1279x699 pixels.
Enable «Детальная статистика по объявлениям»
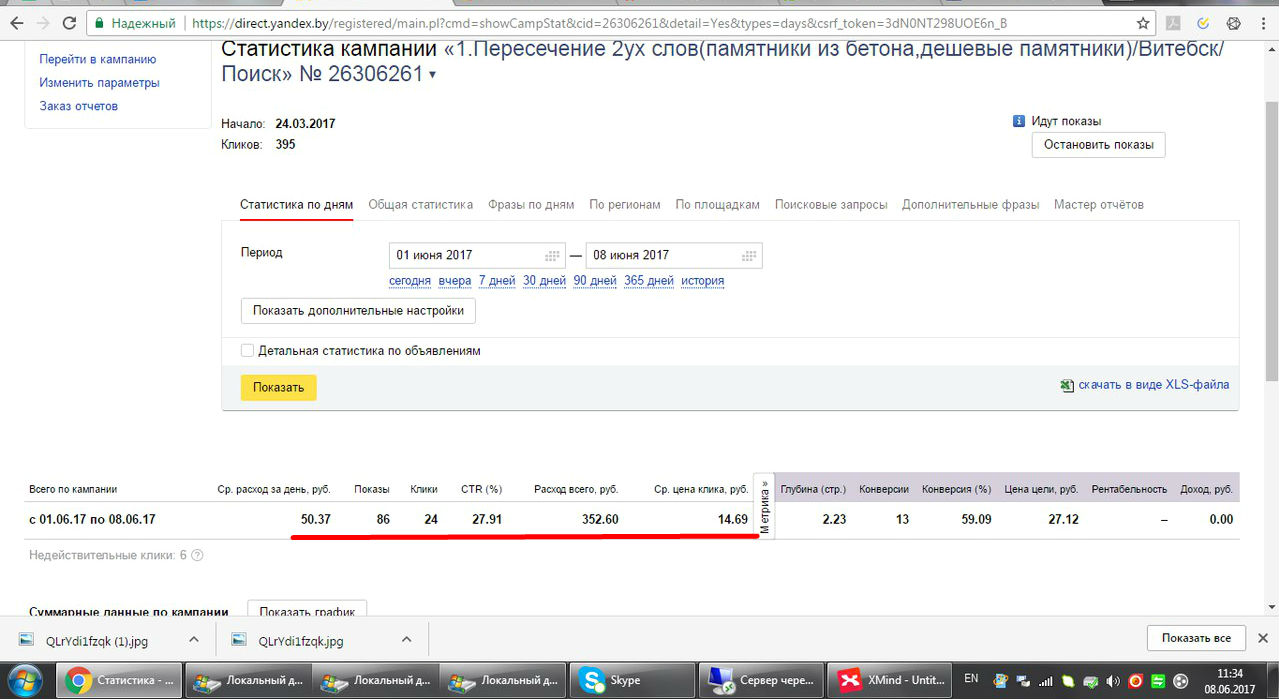click(246, 351)
